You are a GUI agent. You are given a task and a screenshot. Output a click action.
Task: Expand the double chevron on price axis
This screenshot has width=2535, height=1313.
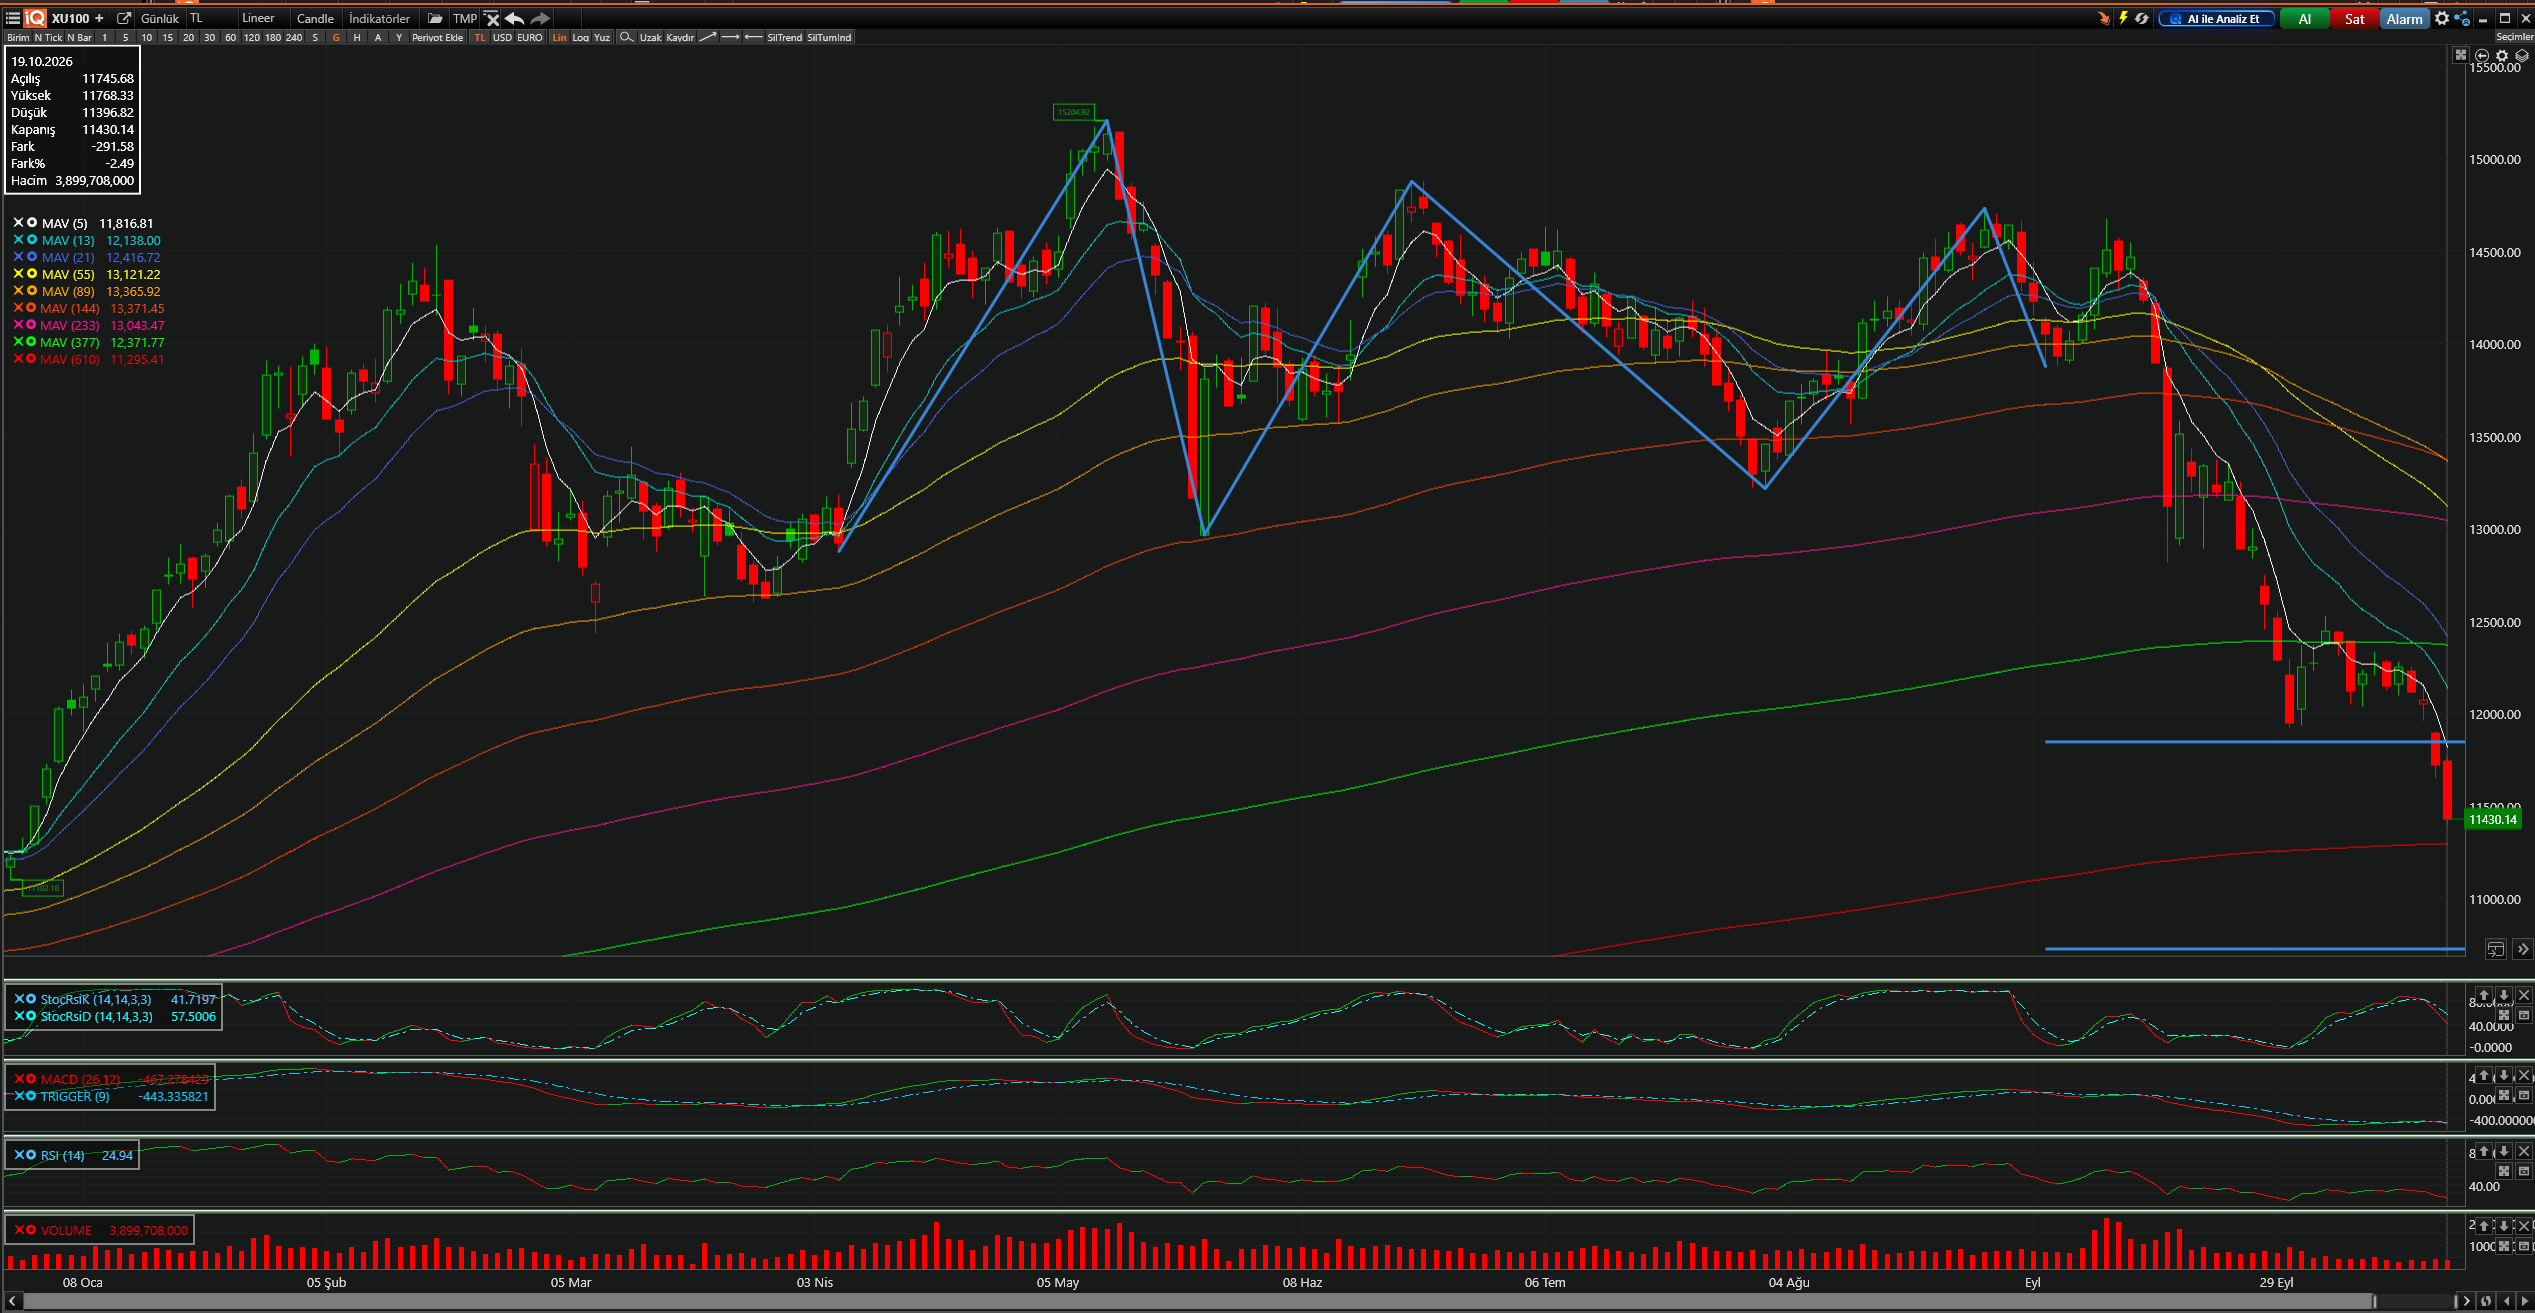pyautogui.click(x=2522, y=949)
